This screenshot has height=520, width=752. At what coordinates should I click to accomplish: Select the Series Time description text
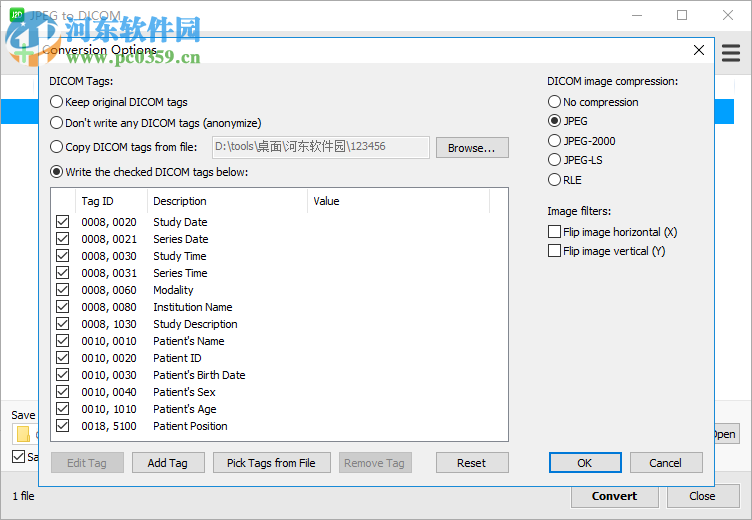coord(180,273)
